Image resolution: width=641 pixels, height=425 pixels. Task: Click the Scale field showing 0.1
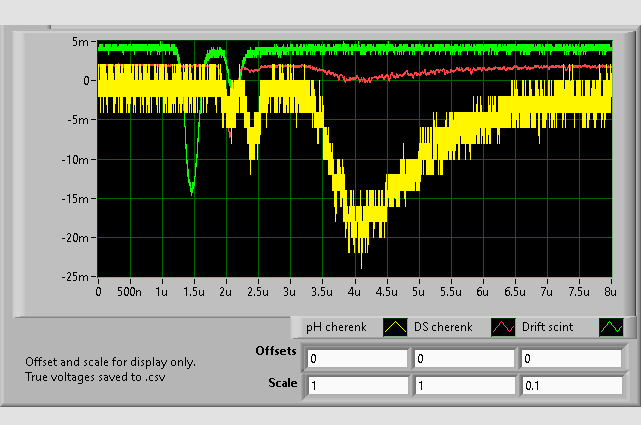pyautogui.click(x=569, y=385)
